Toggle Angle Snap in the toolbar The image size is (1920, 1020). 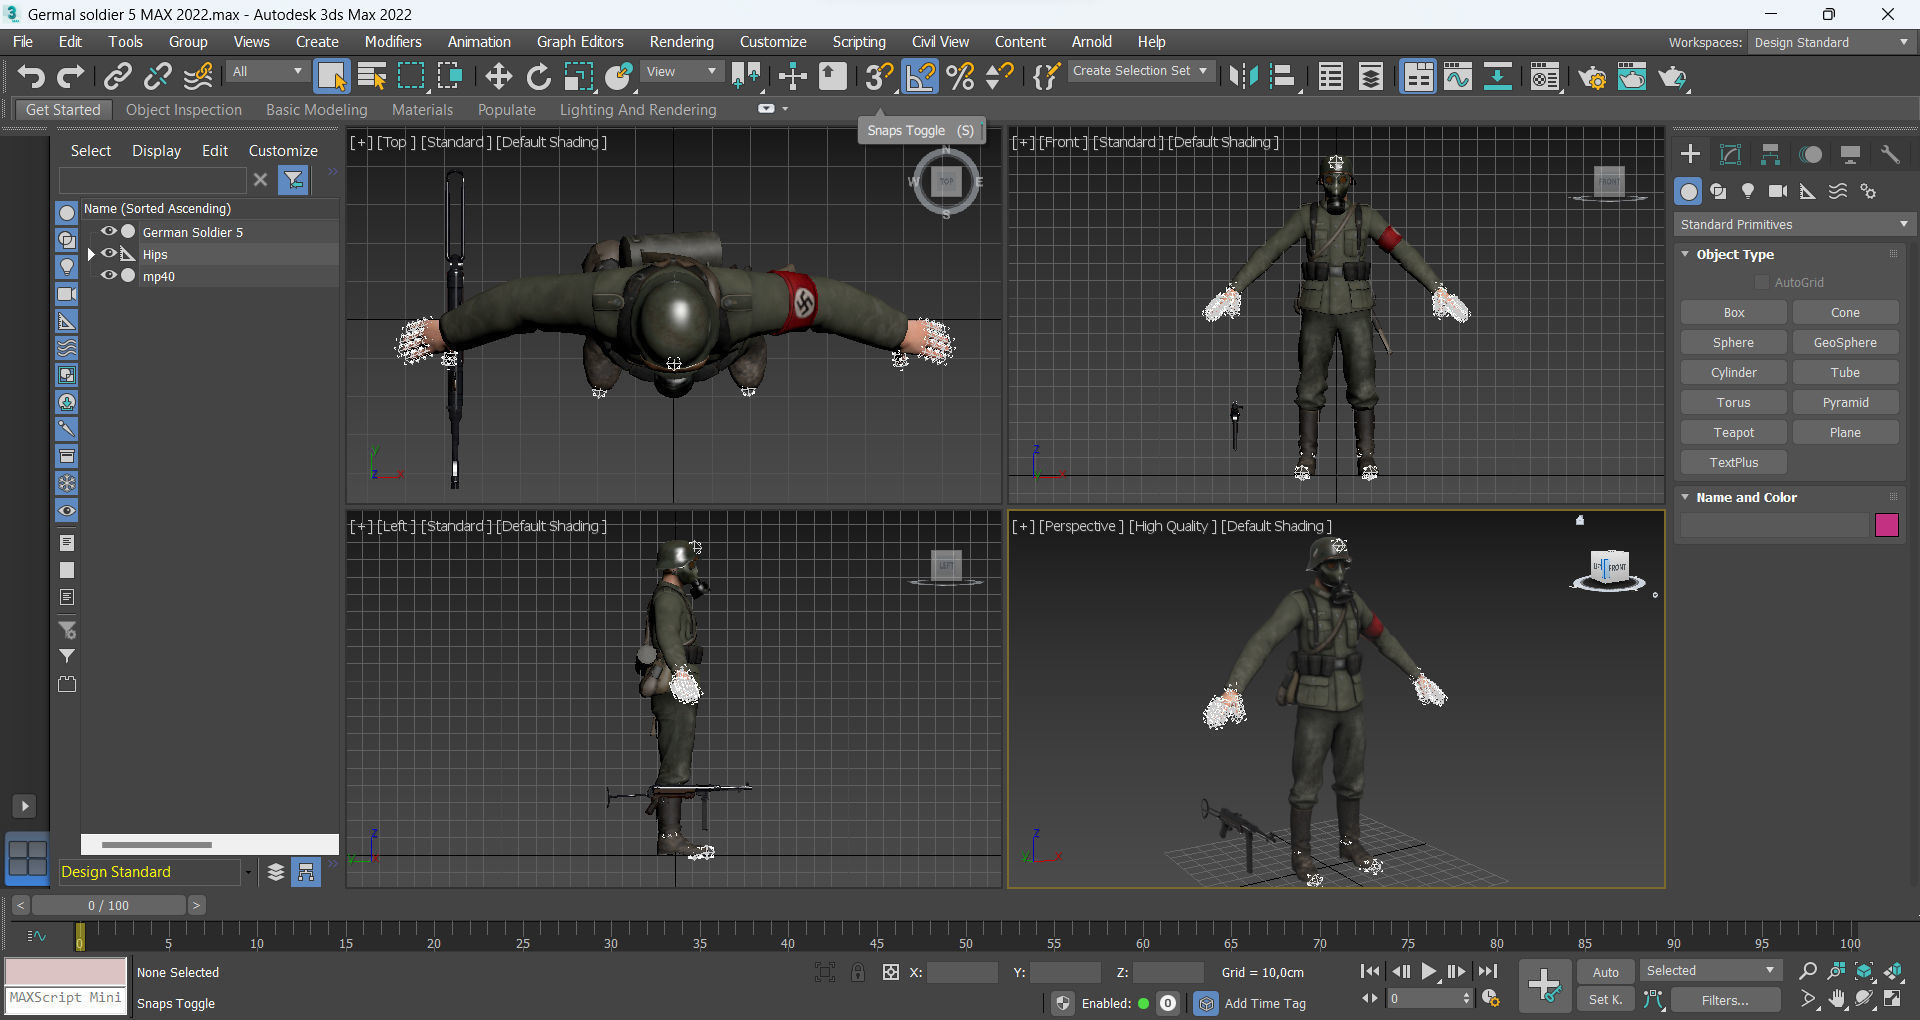point(920,77)
